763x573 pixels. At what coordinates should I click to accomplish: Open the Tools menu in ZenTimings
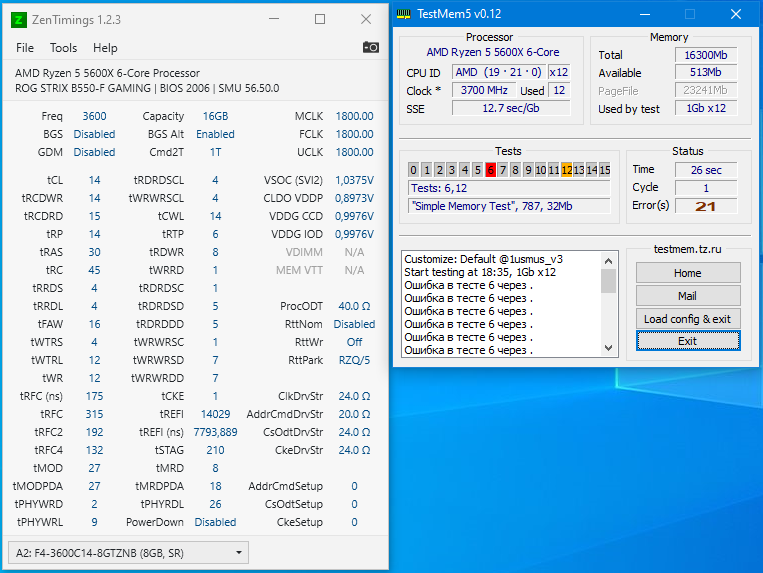coord(63,48)
